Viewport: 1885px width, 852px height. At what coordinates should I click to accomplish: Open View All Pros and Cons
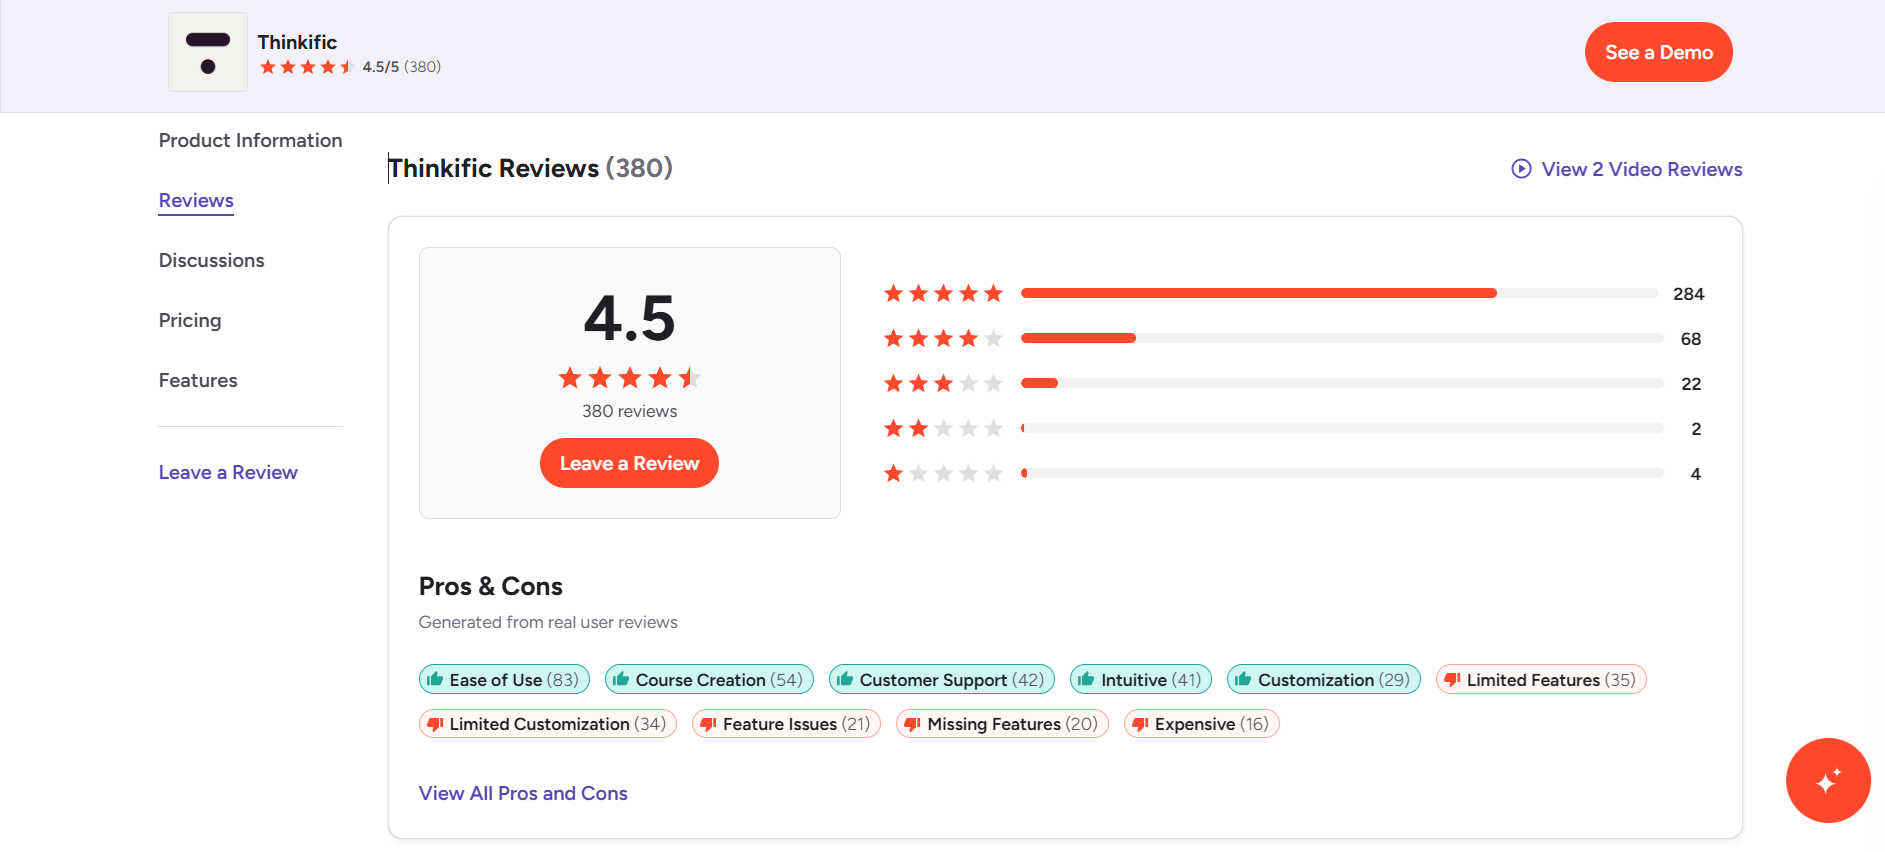click(523, 793)
